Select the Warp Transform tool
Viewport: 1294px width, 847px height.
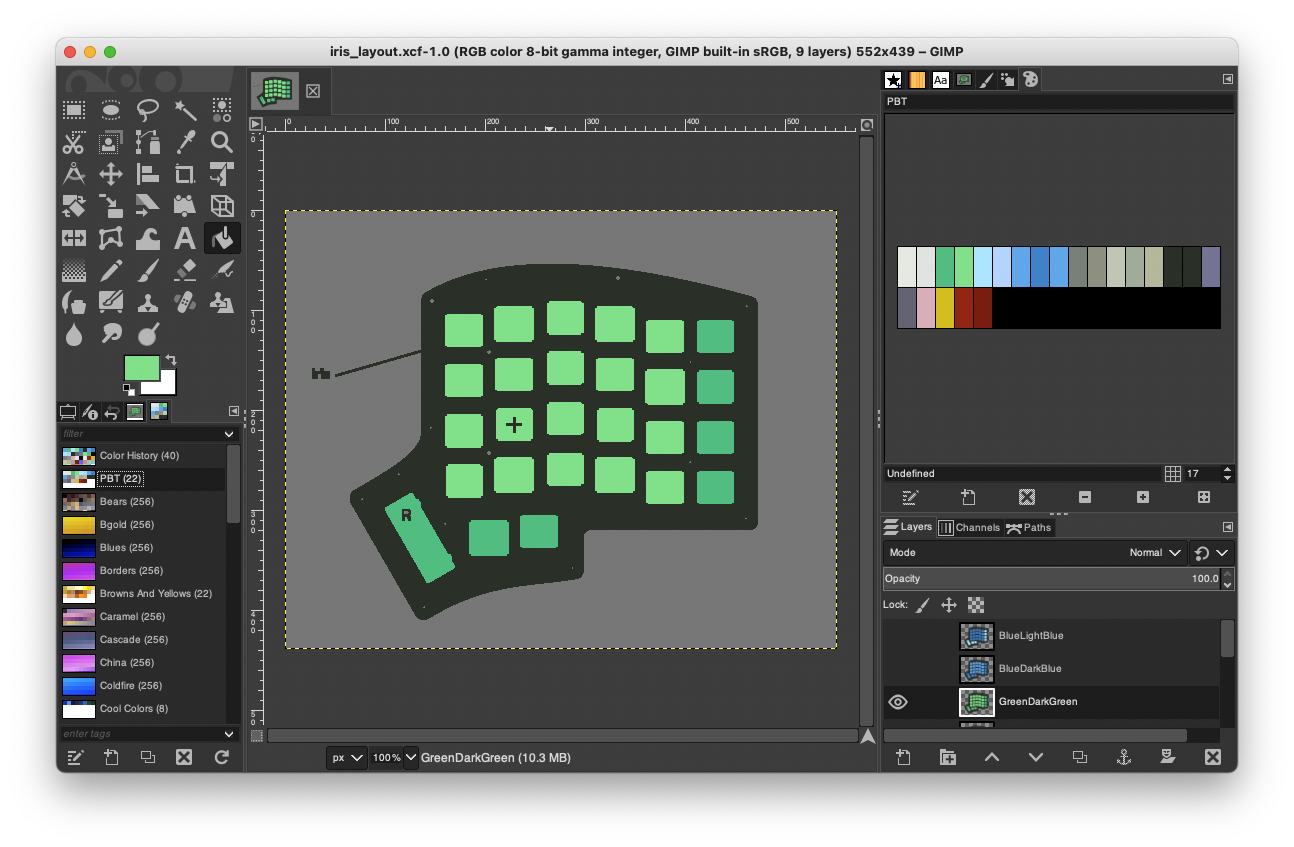coord(148,238)
